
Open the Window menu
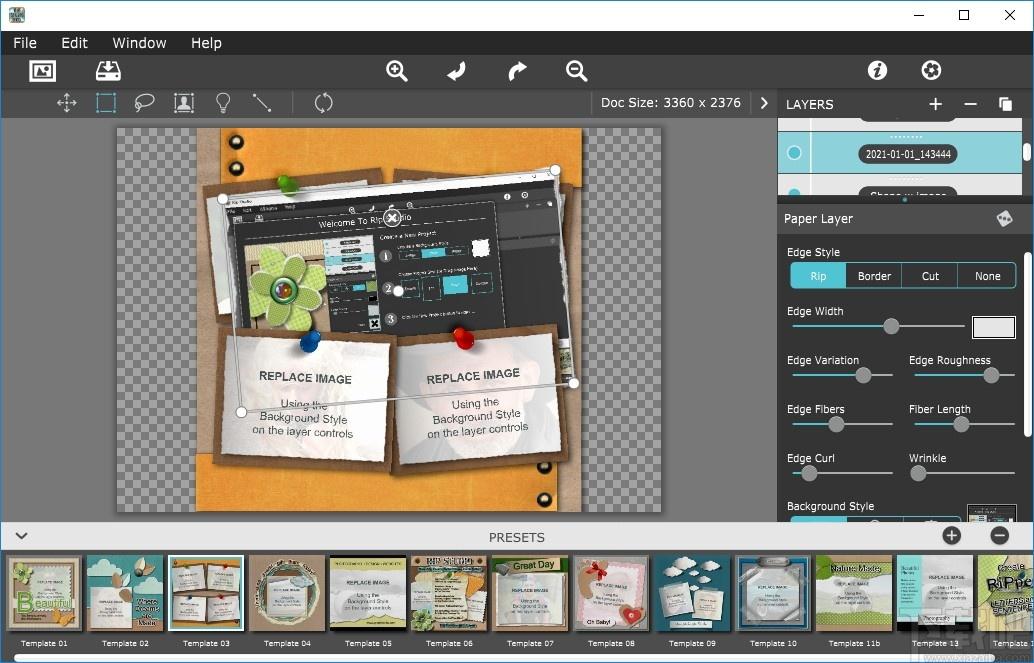[139, 43]
